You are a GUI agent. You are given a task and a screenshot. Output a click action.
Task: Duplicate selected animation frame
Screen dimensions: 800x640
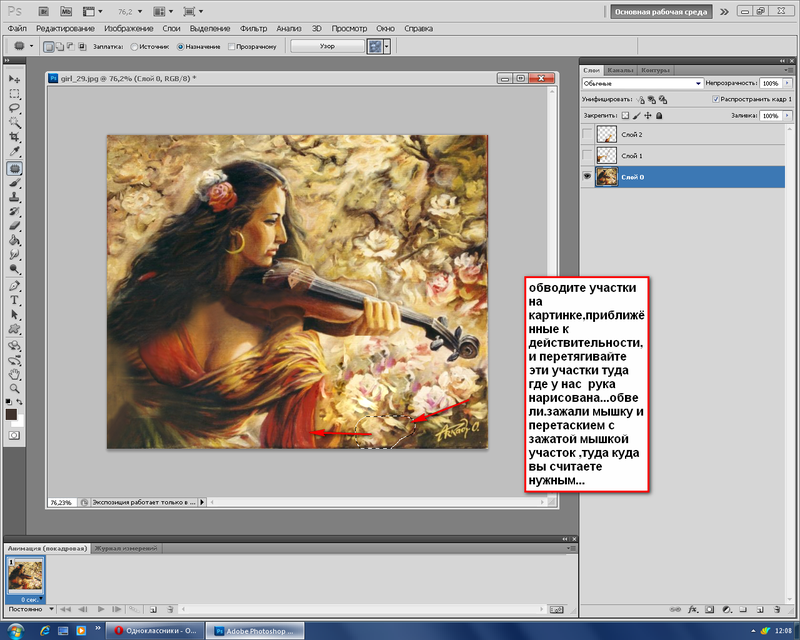(x=153, y=609)
